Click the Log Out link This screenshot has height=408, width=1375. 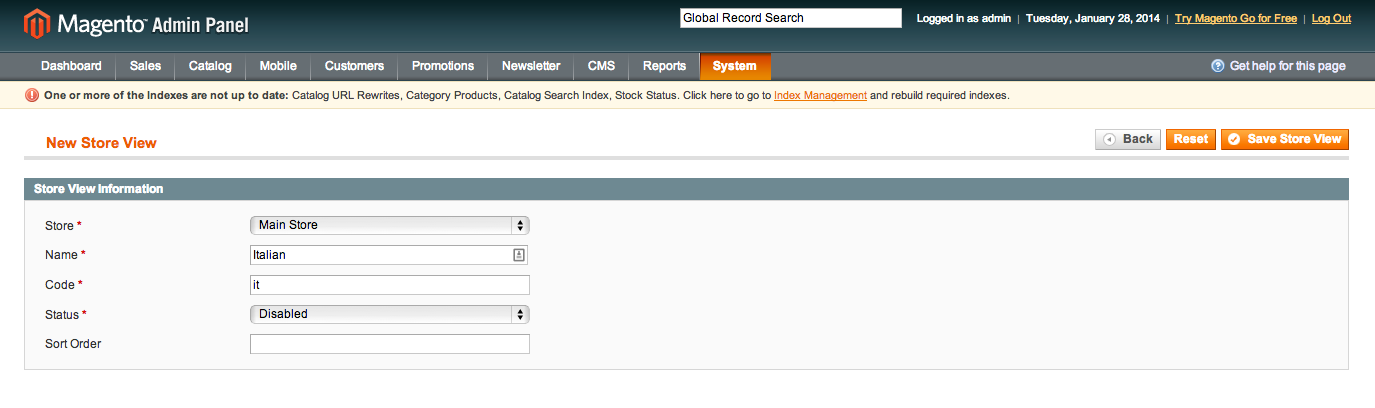1331,18
